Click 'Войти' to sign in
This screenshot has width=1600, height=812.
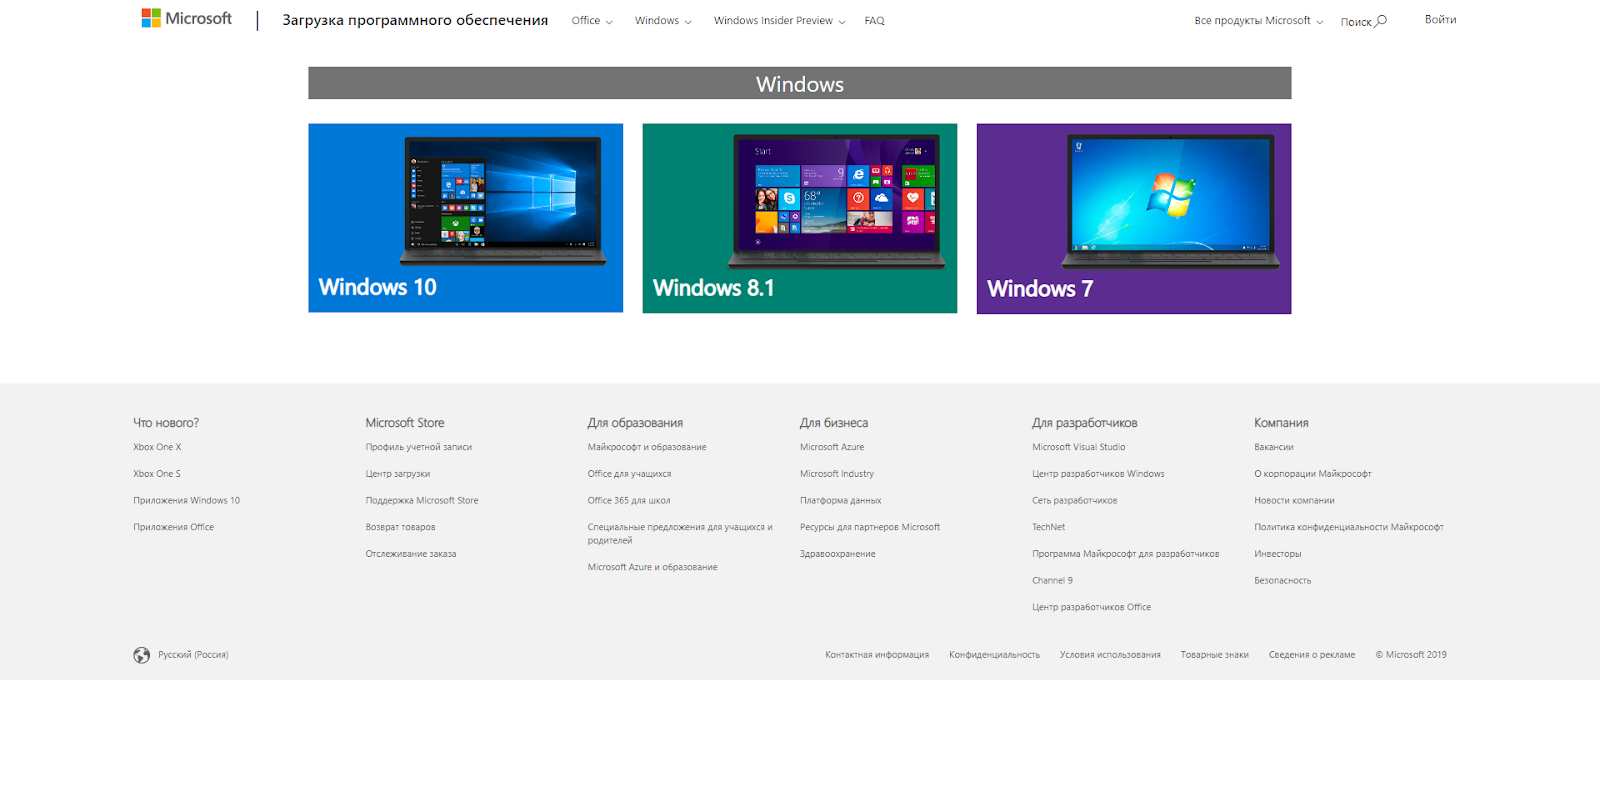1440,20
